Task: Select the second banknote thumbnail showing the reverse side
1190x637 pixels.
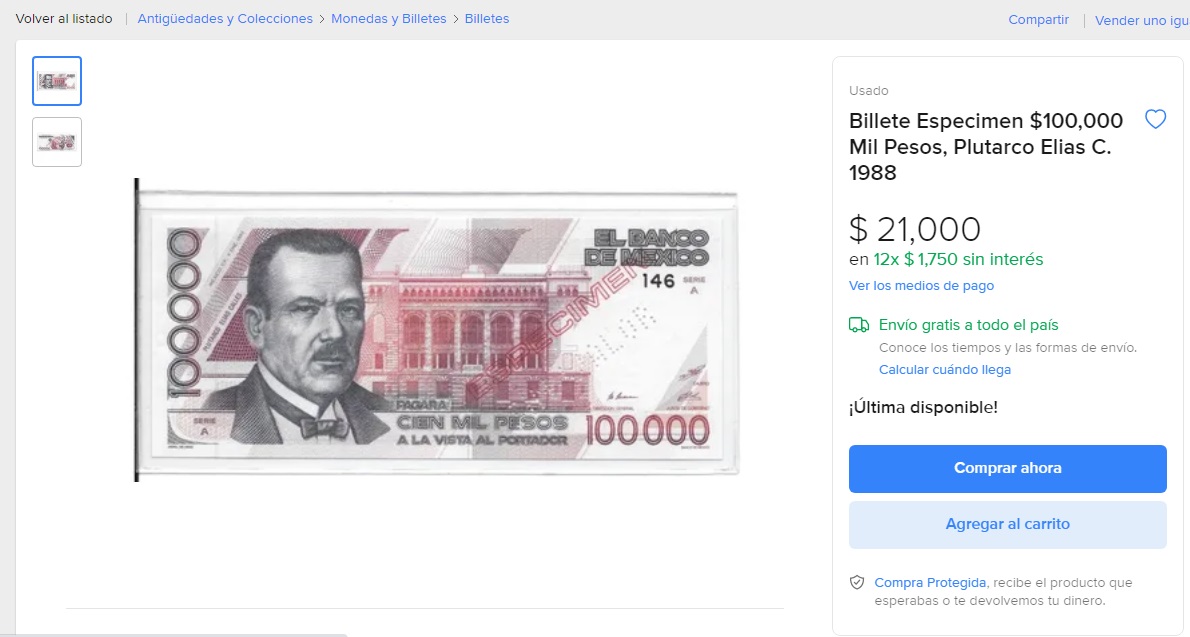Action: (56, 141)
